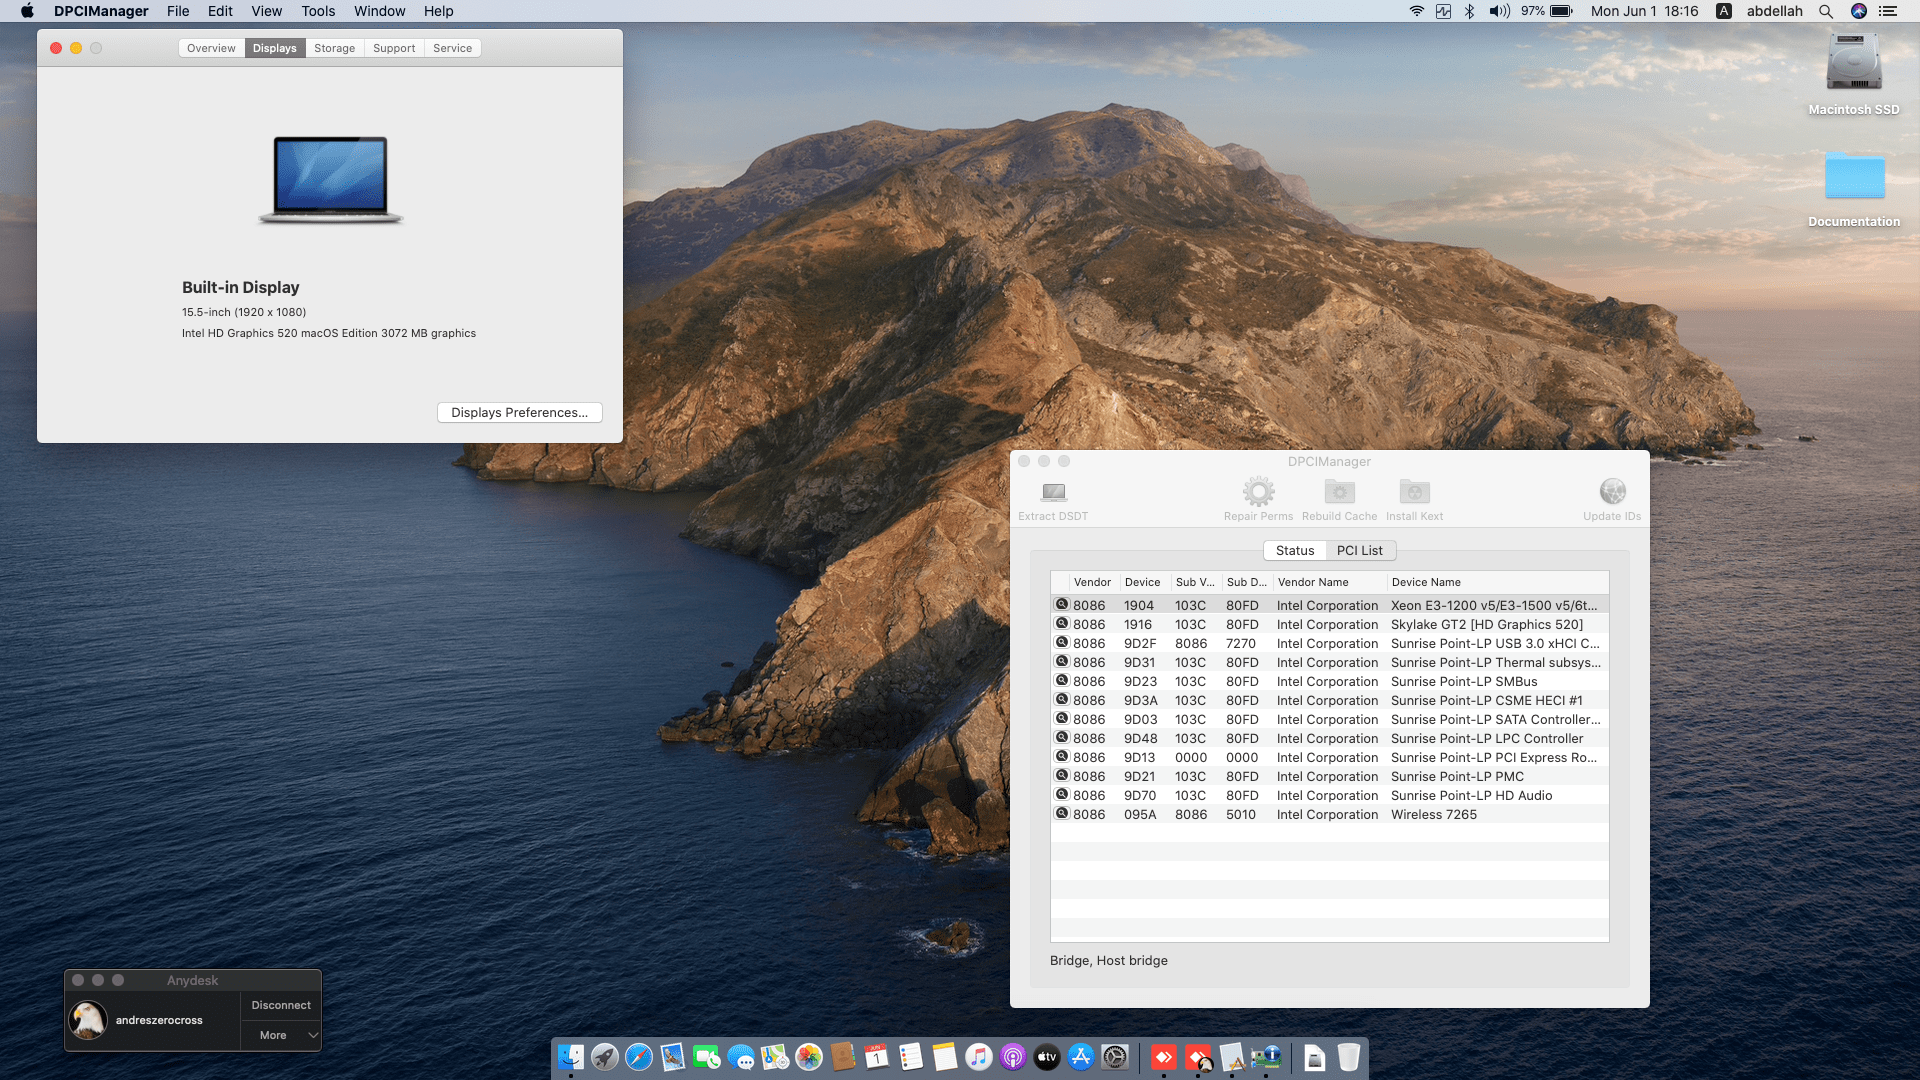Screen dimensions: 1920x1080
Task: Open the Window menu in the menu bar
Action: pyautogui.click(x=379, y=11)
